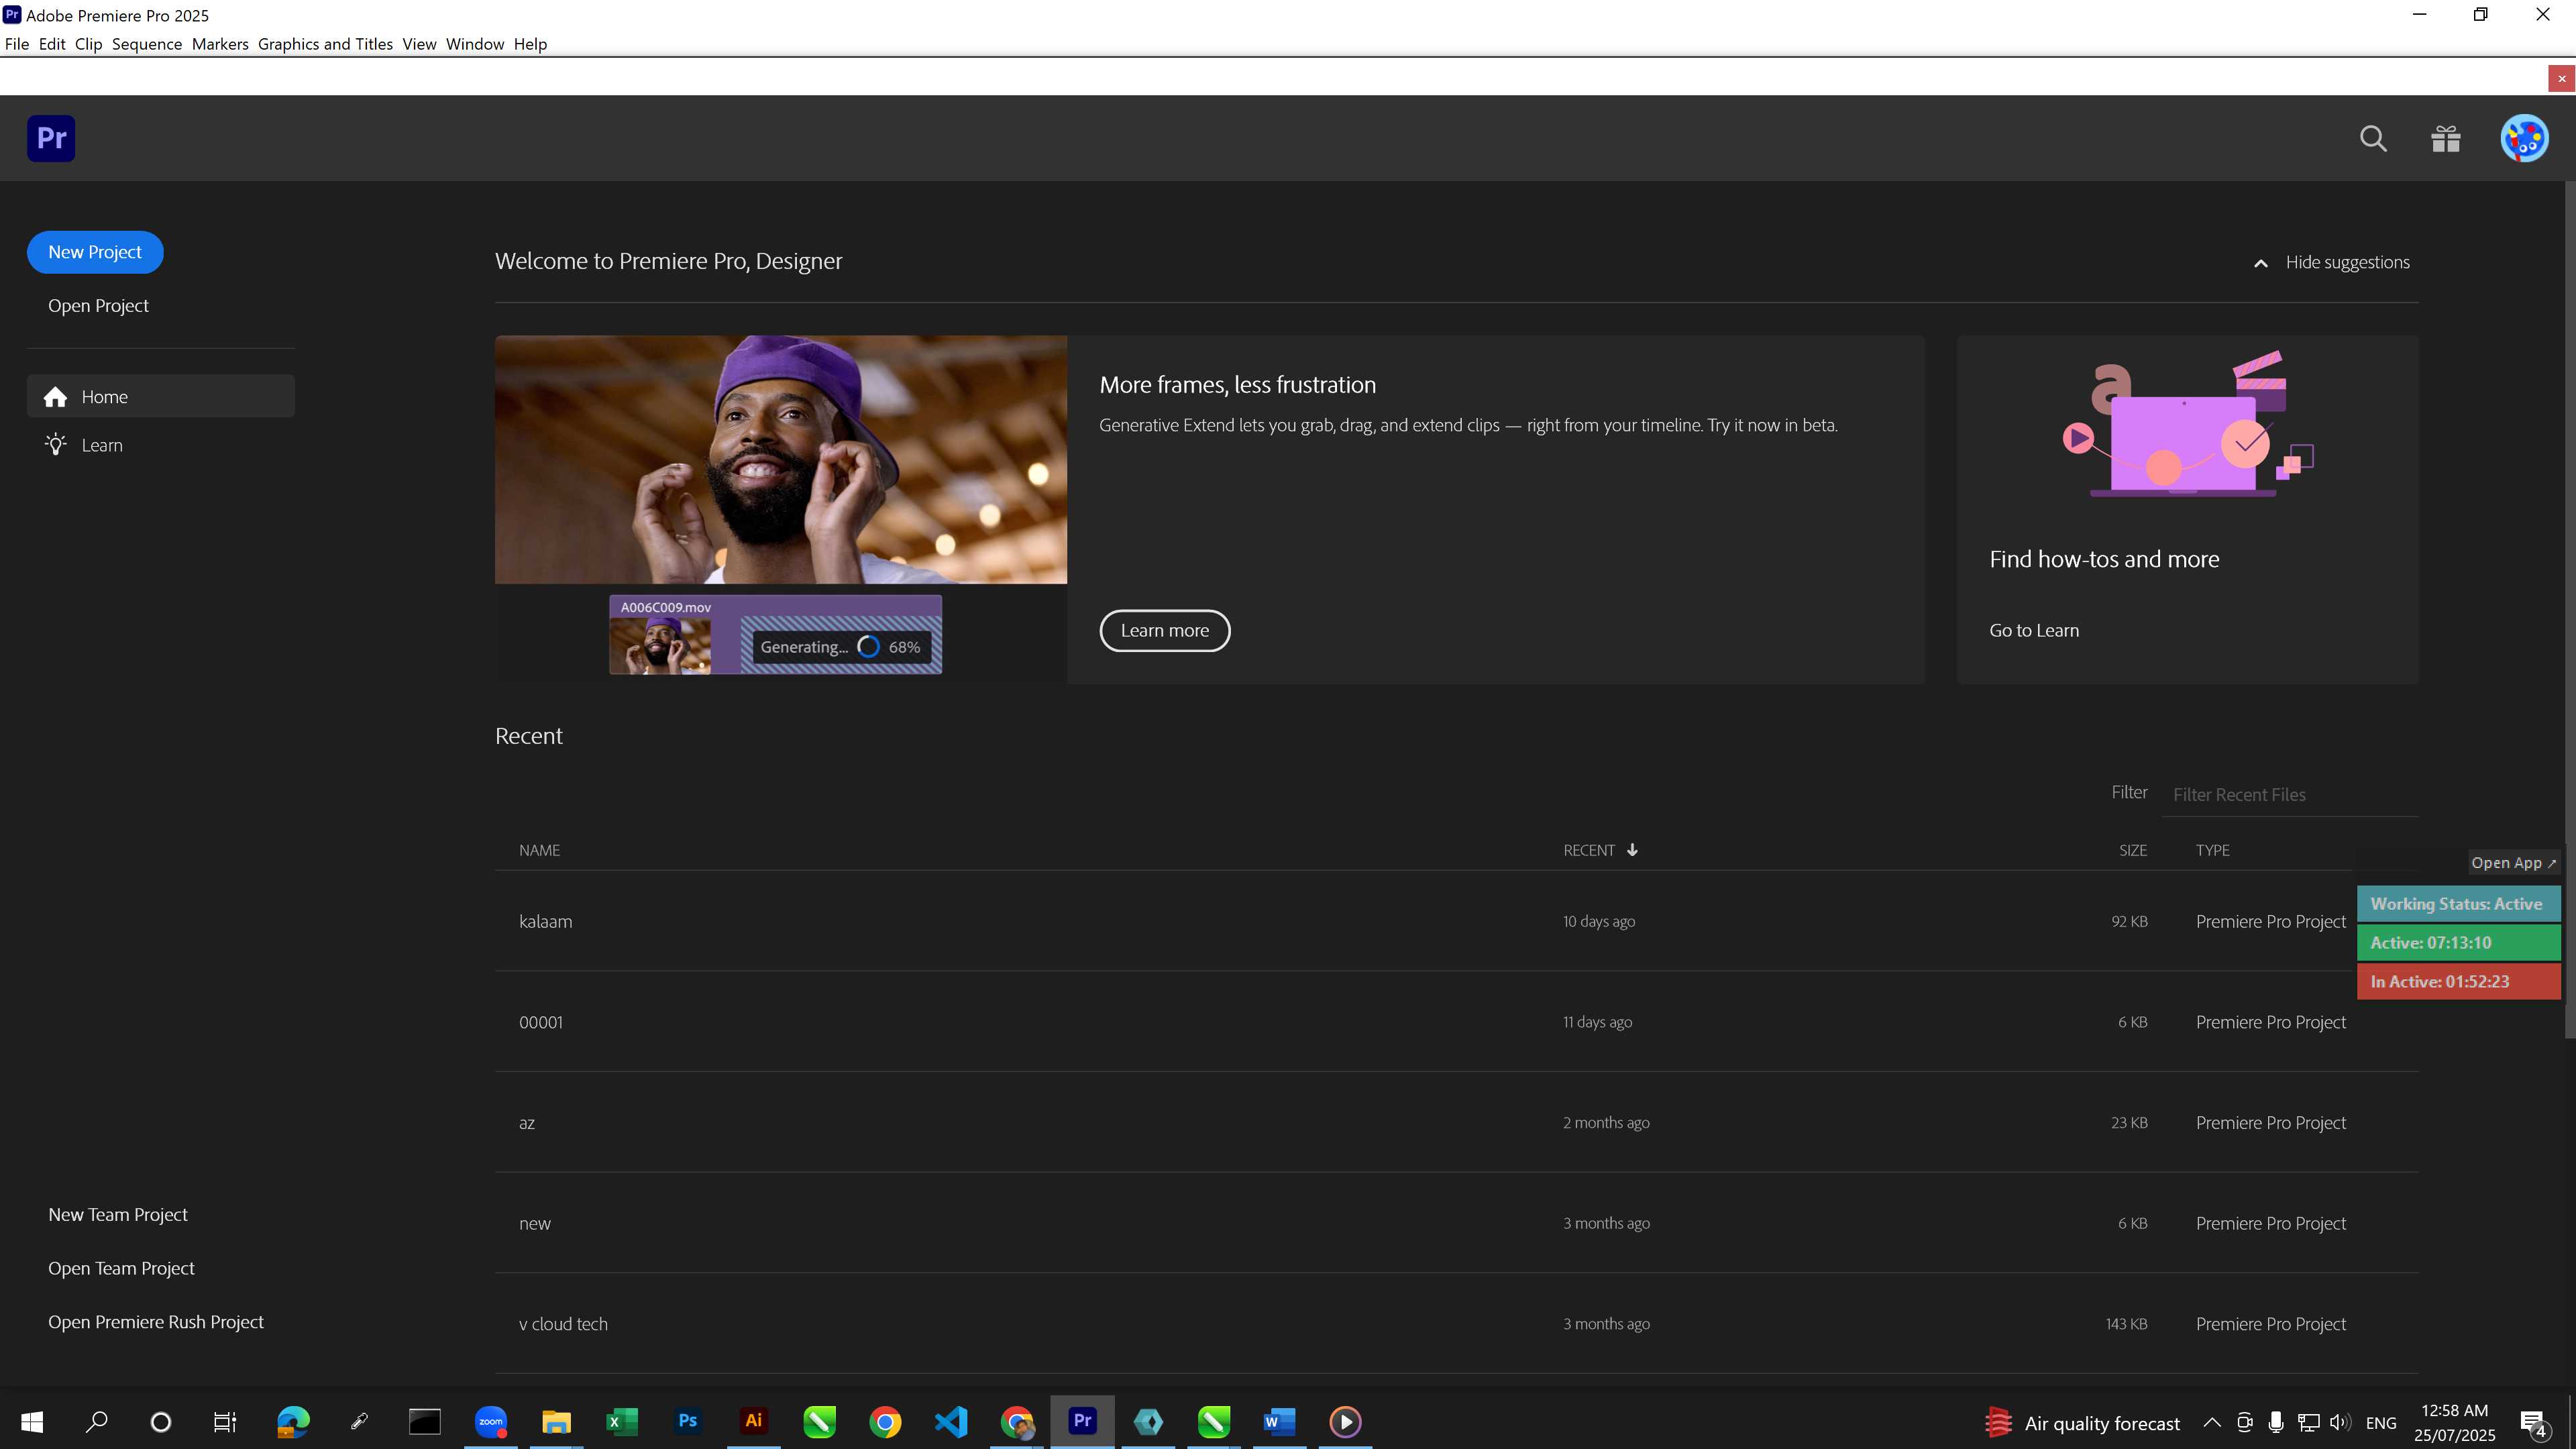Open Zoom from the taskbar
The width and height of the screenshot is (2576, 1449).
[x=491, y=1421]
